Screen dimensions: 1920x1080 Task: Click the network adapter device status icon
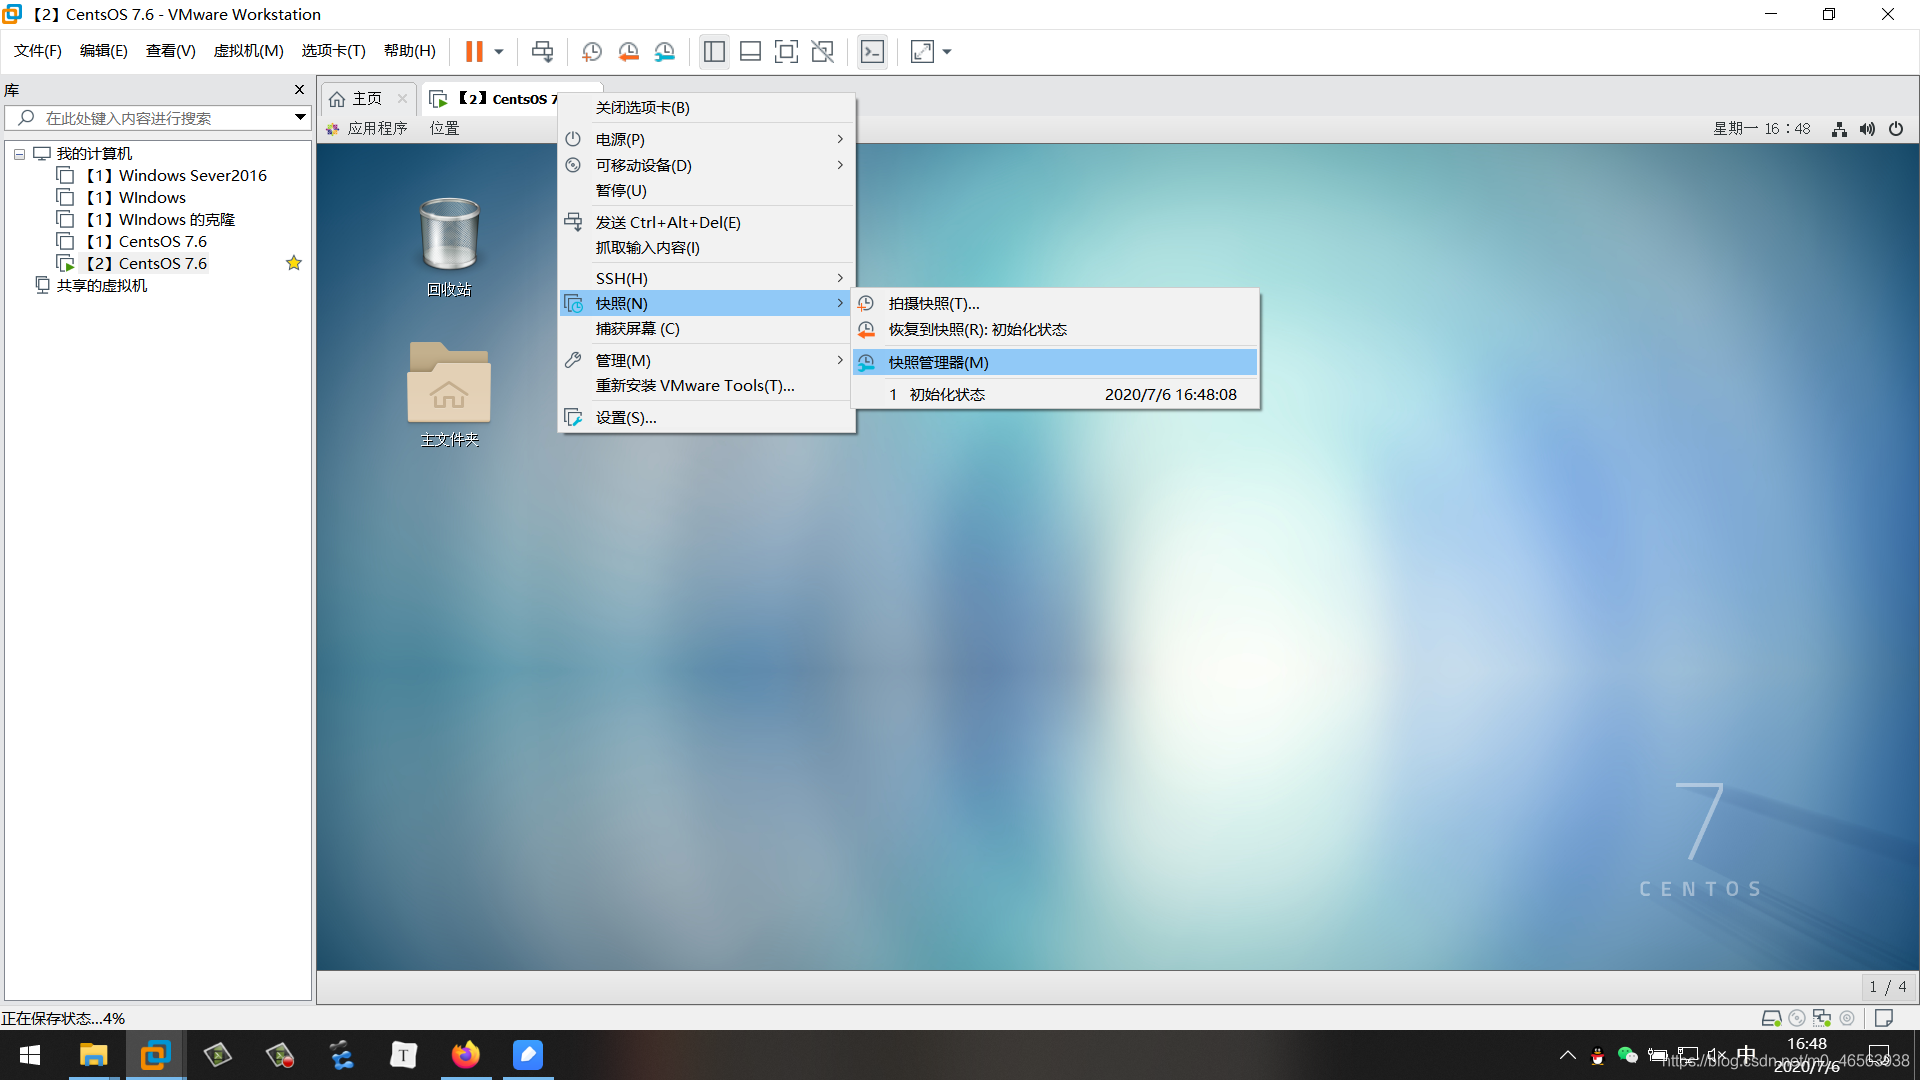(x=1822, y=1018)
